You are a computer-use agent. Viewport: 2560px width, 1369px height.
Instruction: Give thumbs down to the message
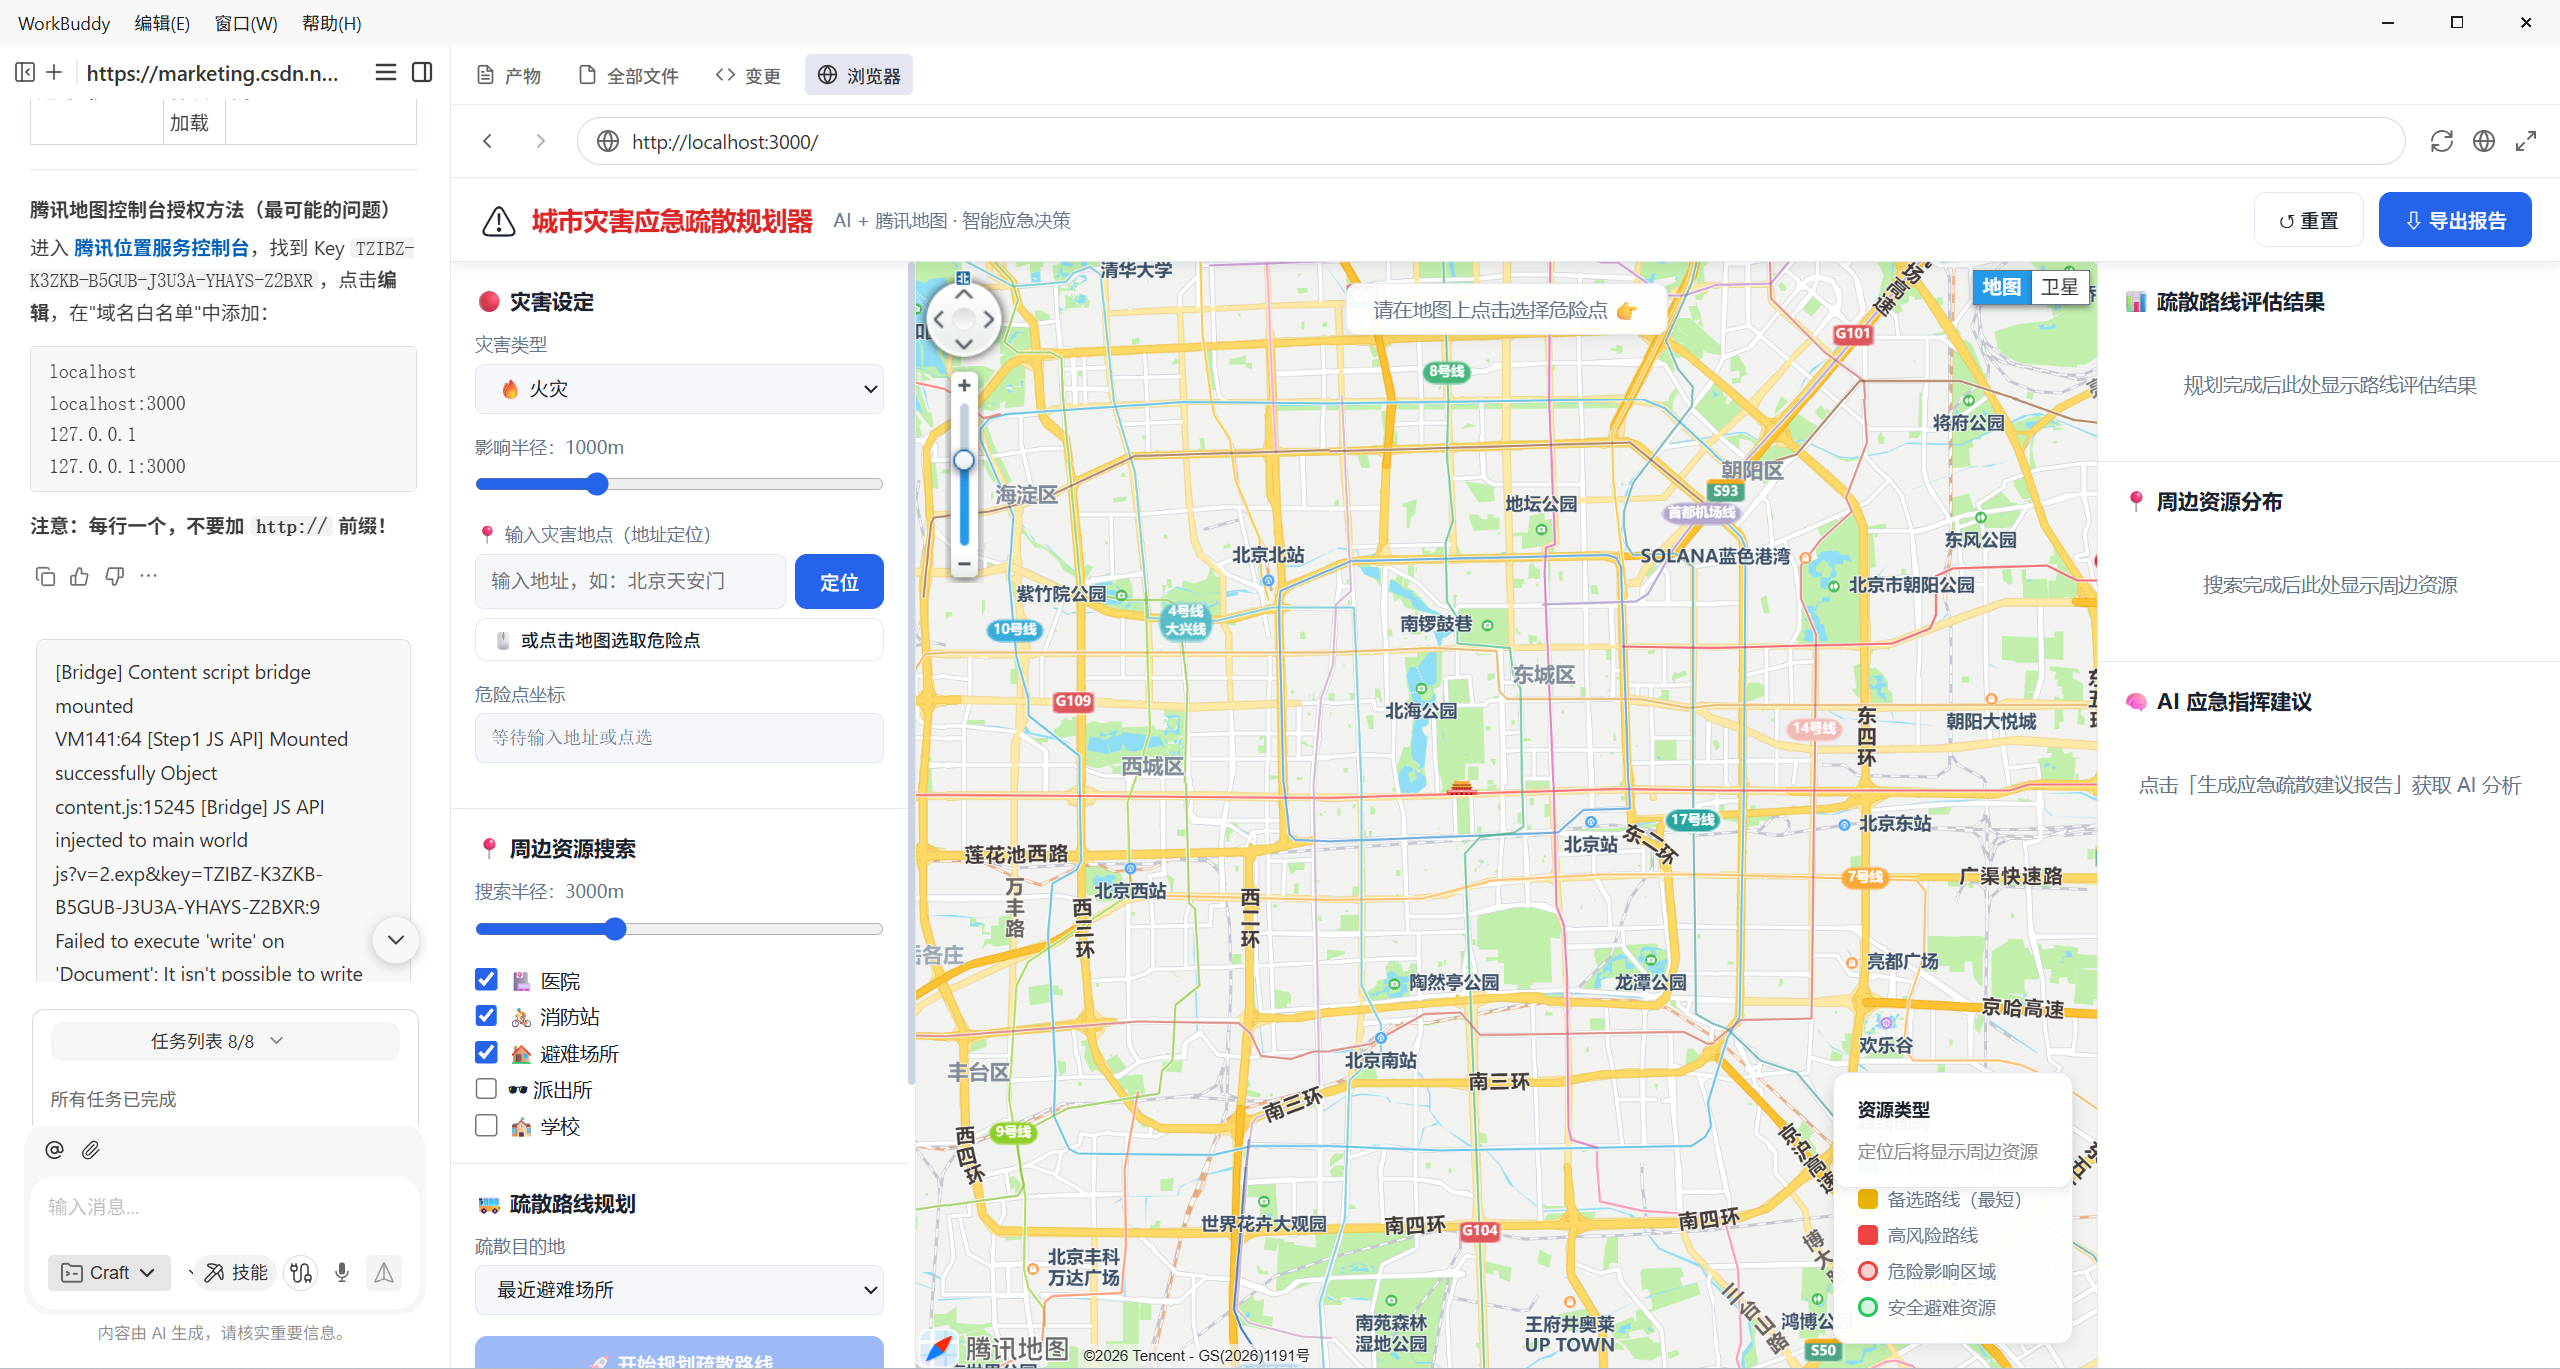[x=115, y=576]
